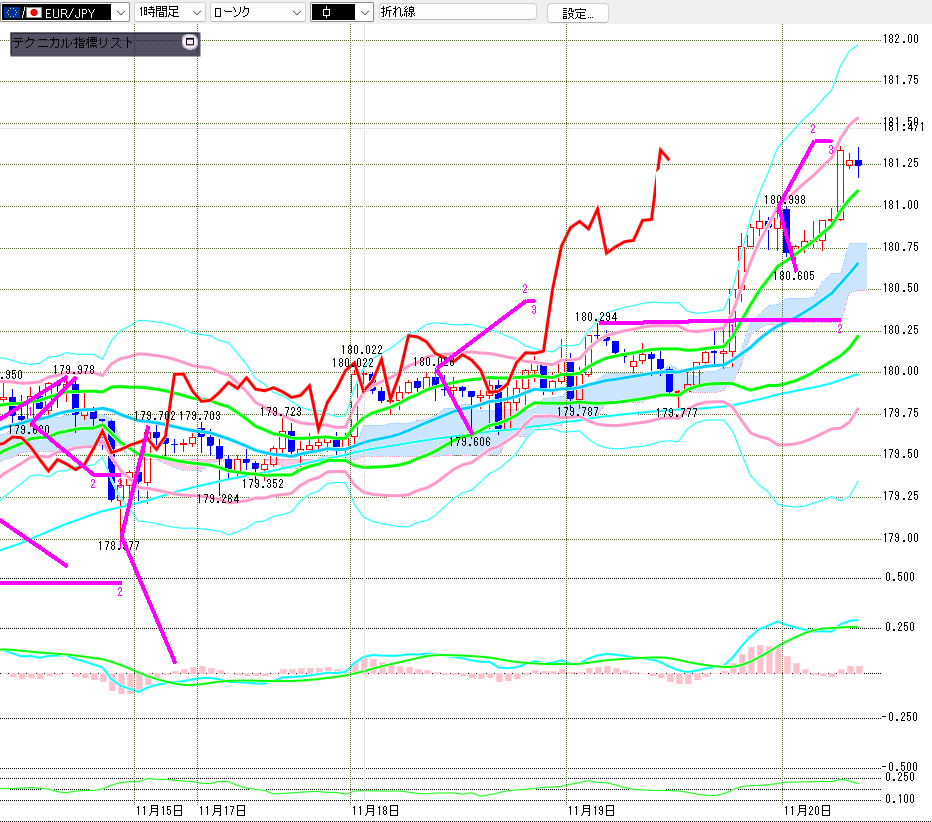Expand the テクニカル指標リスト panel using its square icon
The width and height of the screenshot is (932, 822).
coord(189,43)
